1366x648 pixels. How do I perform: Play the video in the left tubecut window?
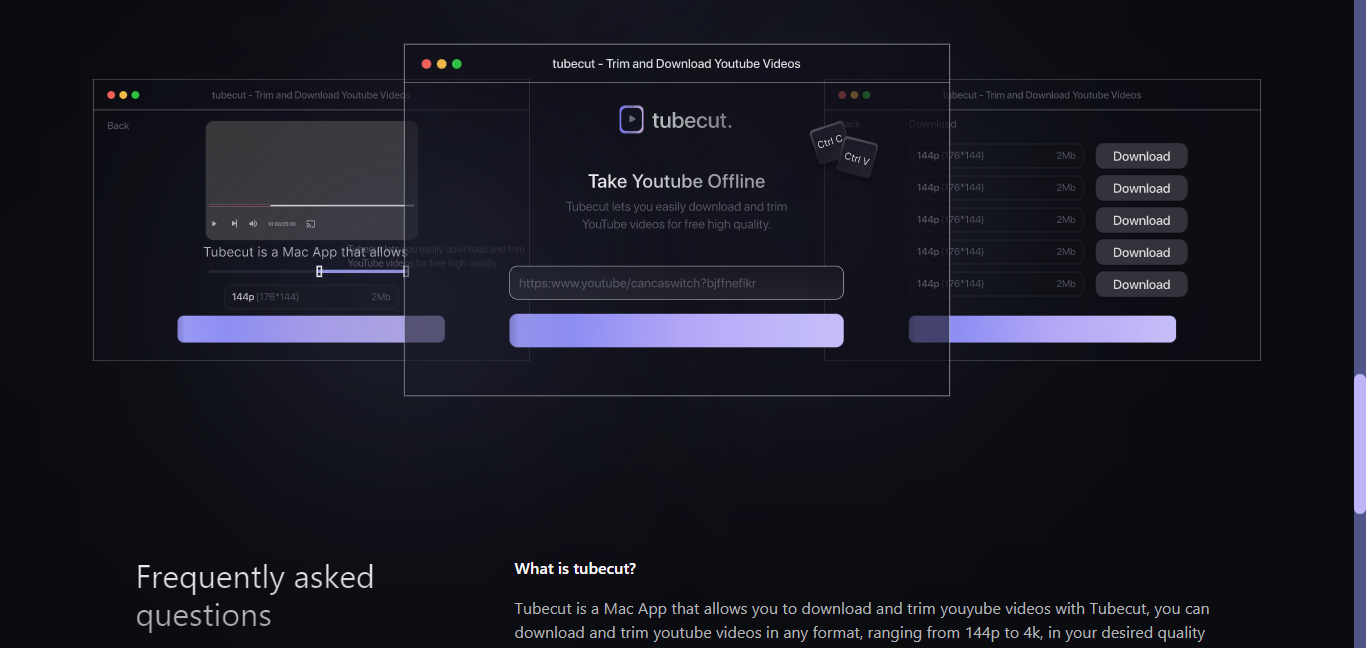pyautogui.click(x=214, y=224)
